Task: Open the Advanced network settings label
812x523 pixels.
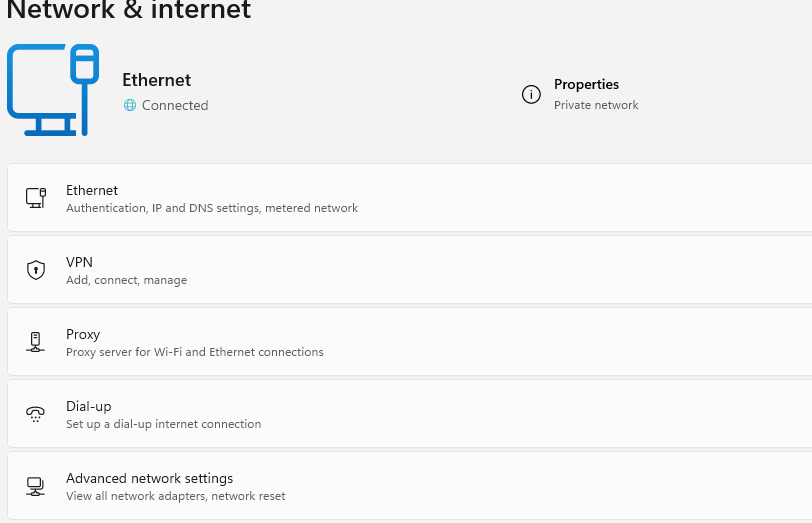Action: [149, 478]
